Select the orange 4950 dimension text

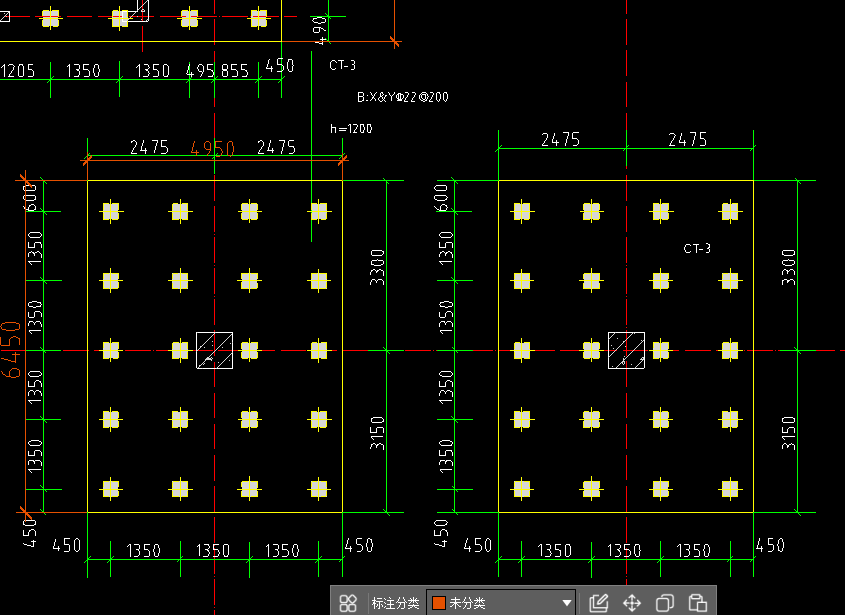[212, 148]
